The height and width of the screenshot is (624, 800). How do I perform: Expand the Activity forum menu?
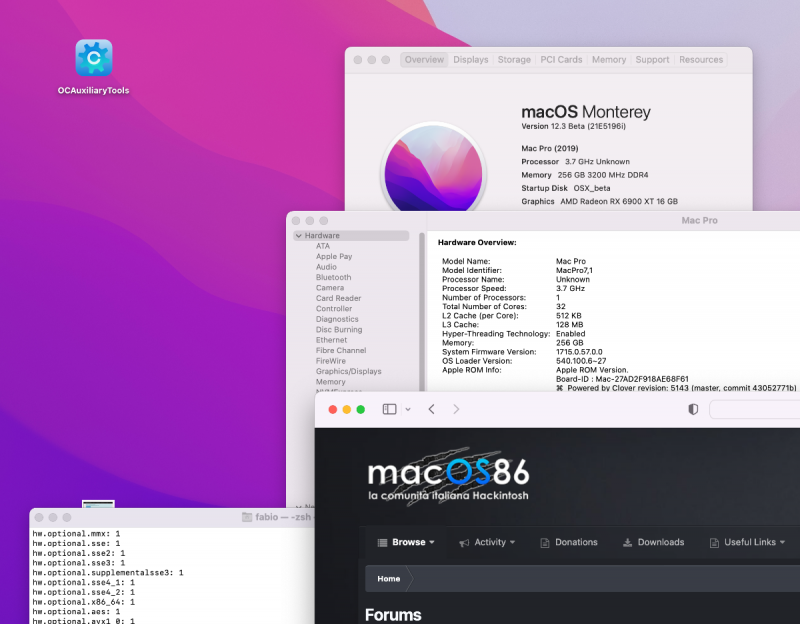pos(488,542)
